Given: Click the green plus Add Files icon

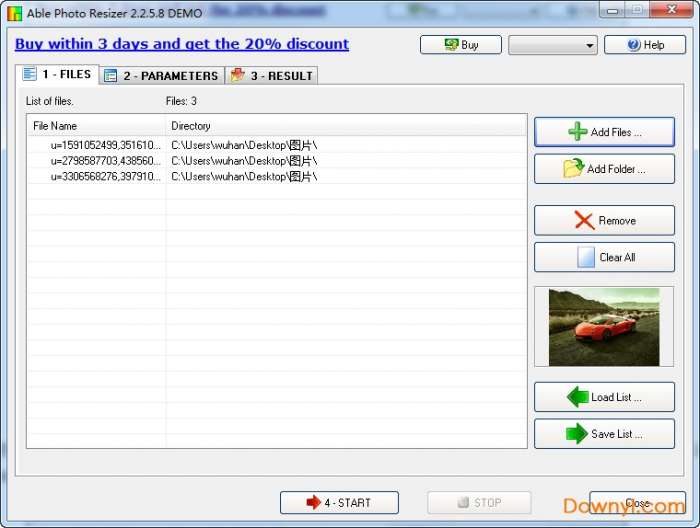Looking at the screenshot, I should point(577,132).
